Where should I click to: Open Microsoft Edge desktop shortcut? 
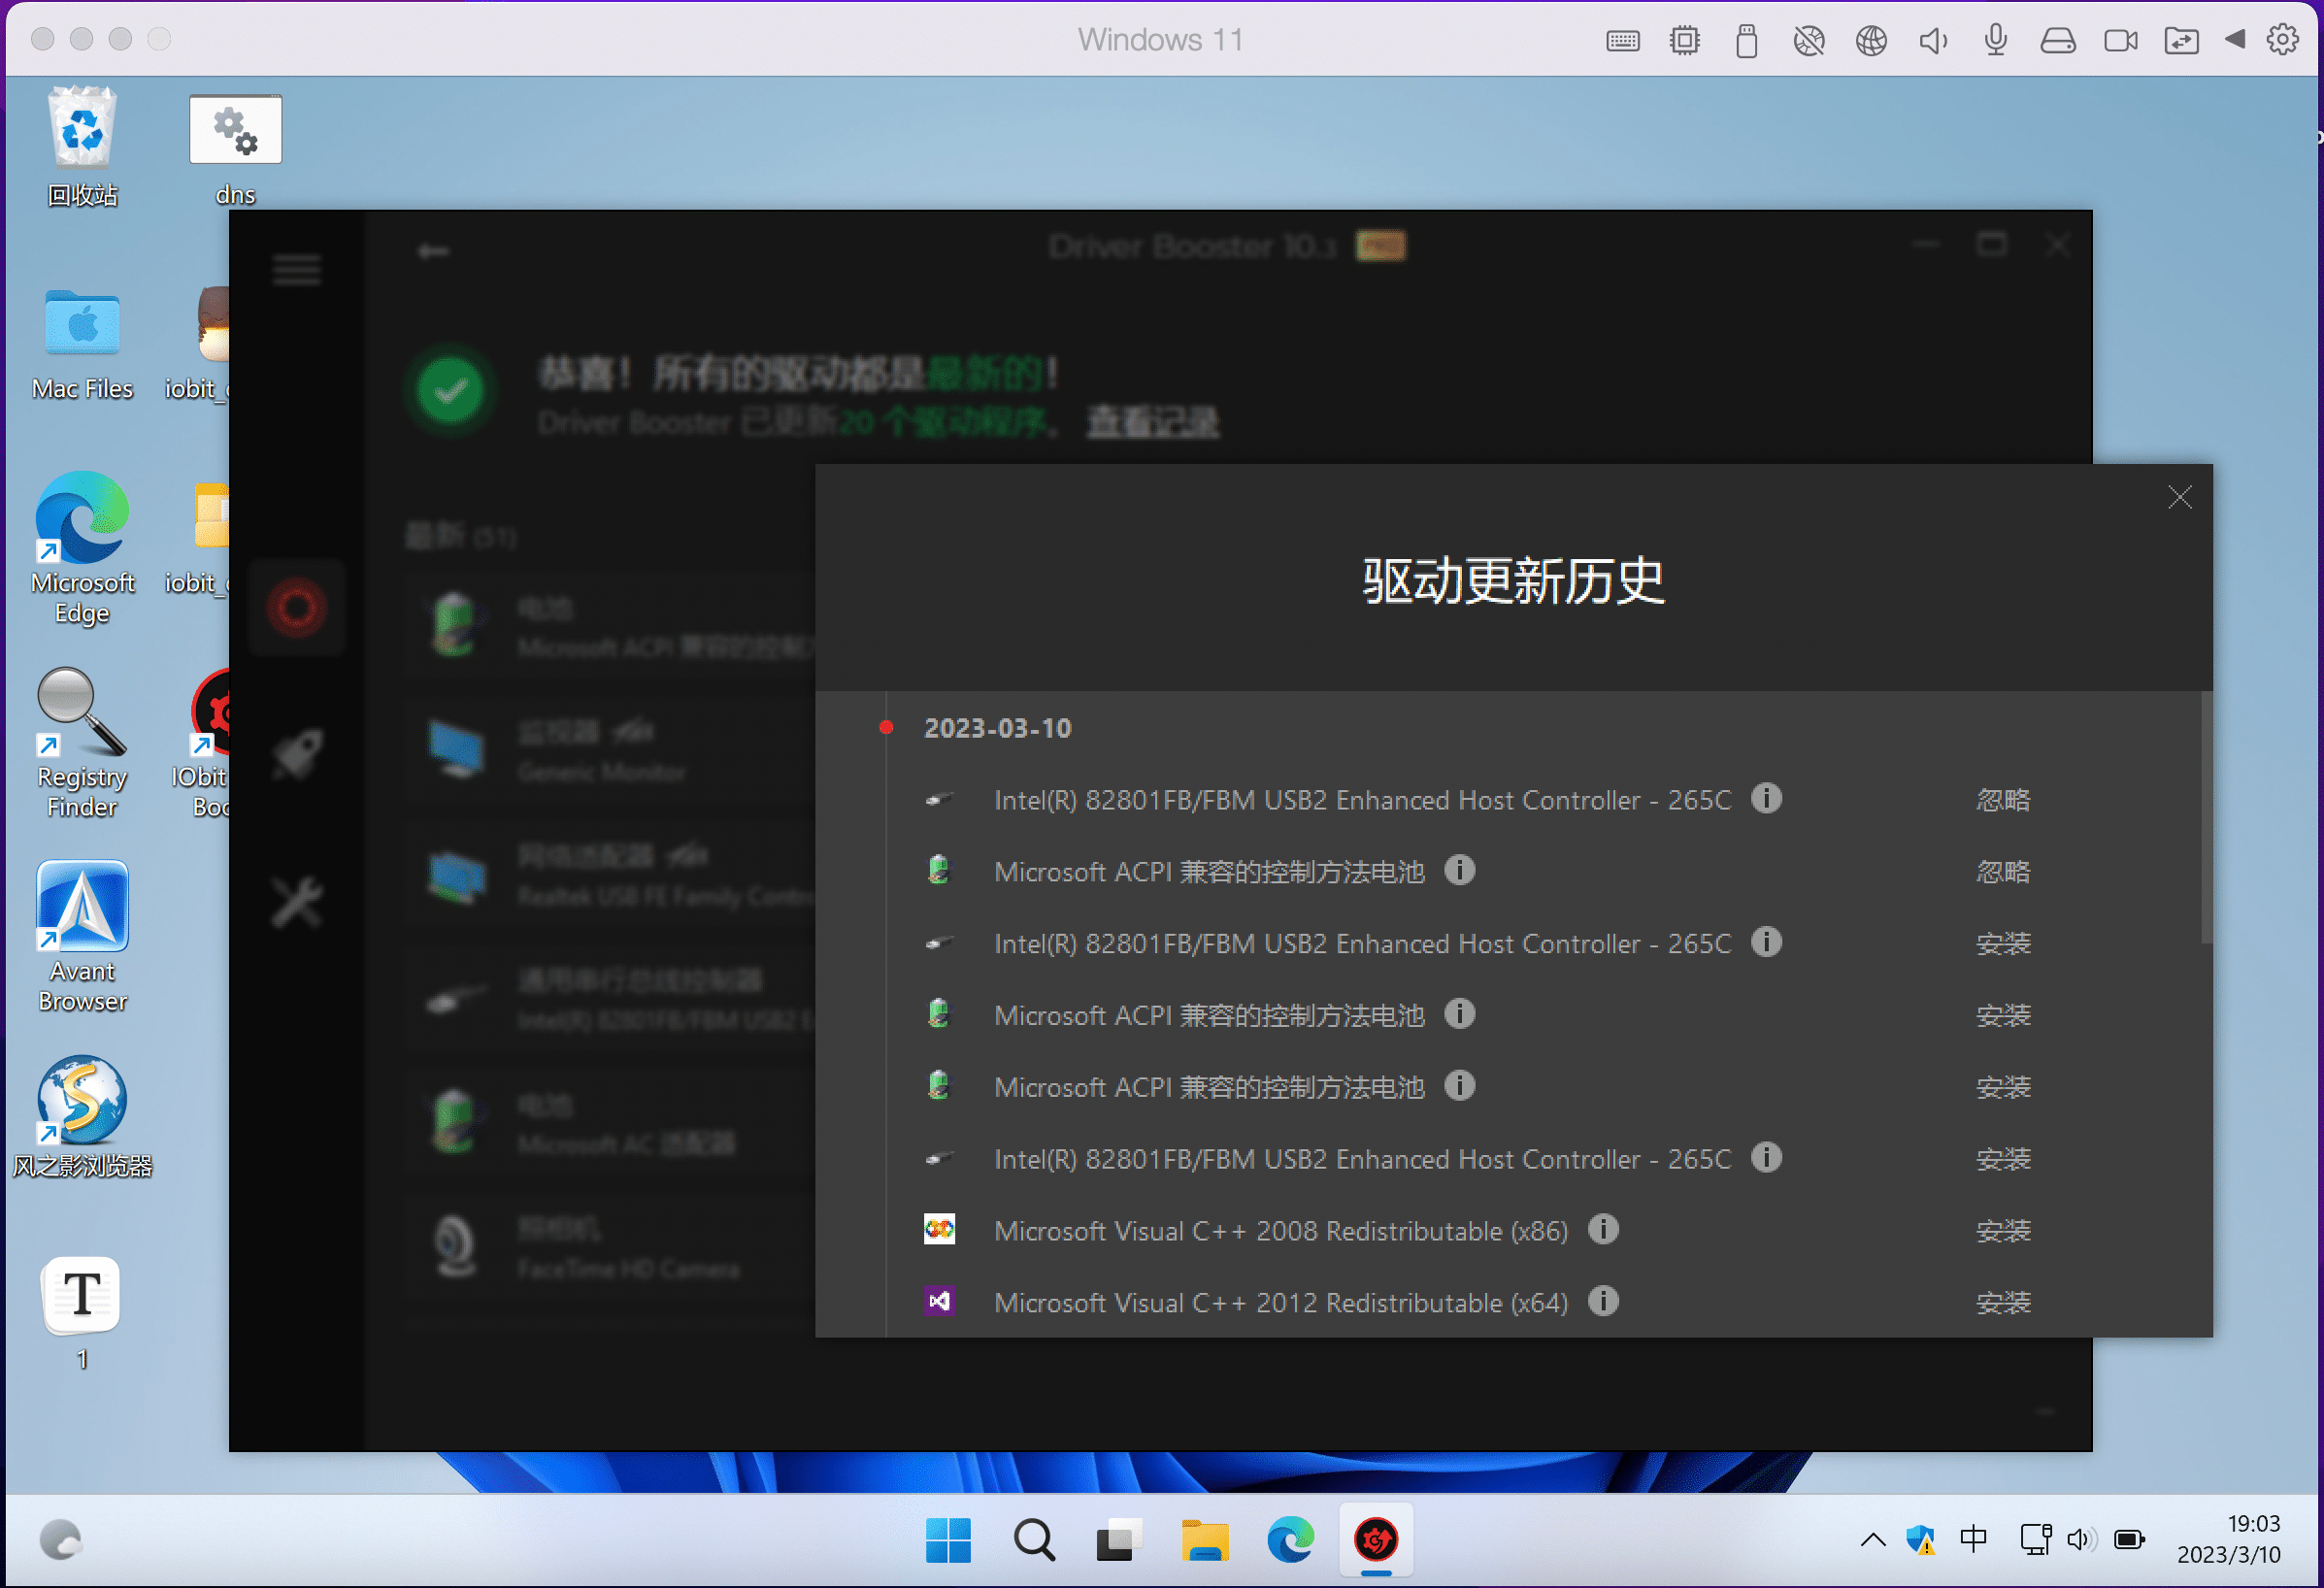coord(82,549)
